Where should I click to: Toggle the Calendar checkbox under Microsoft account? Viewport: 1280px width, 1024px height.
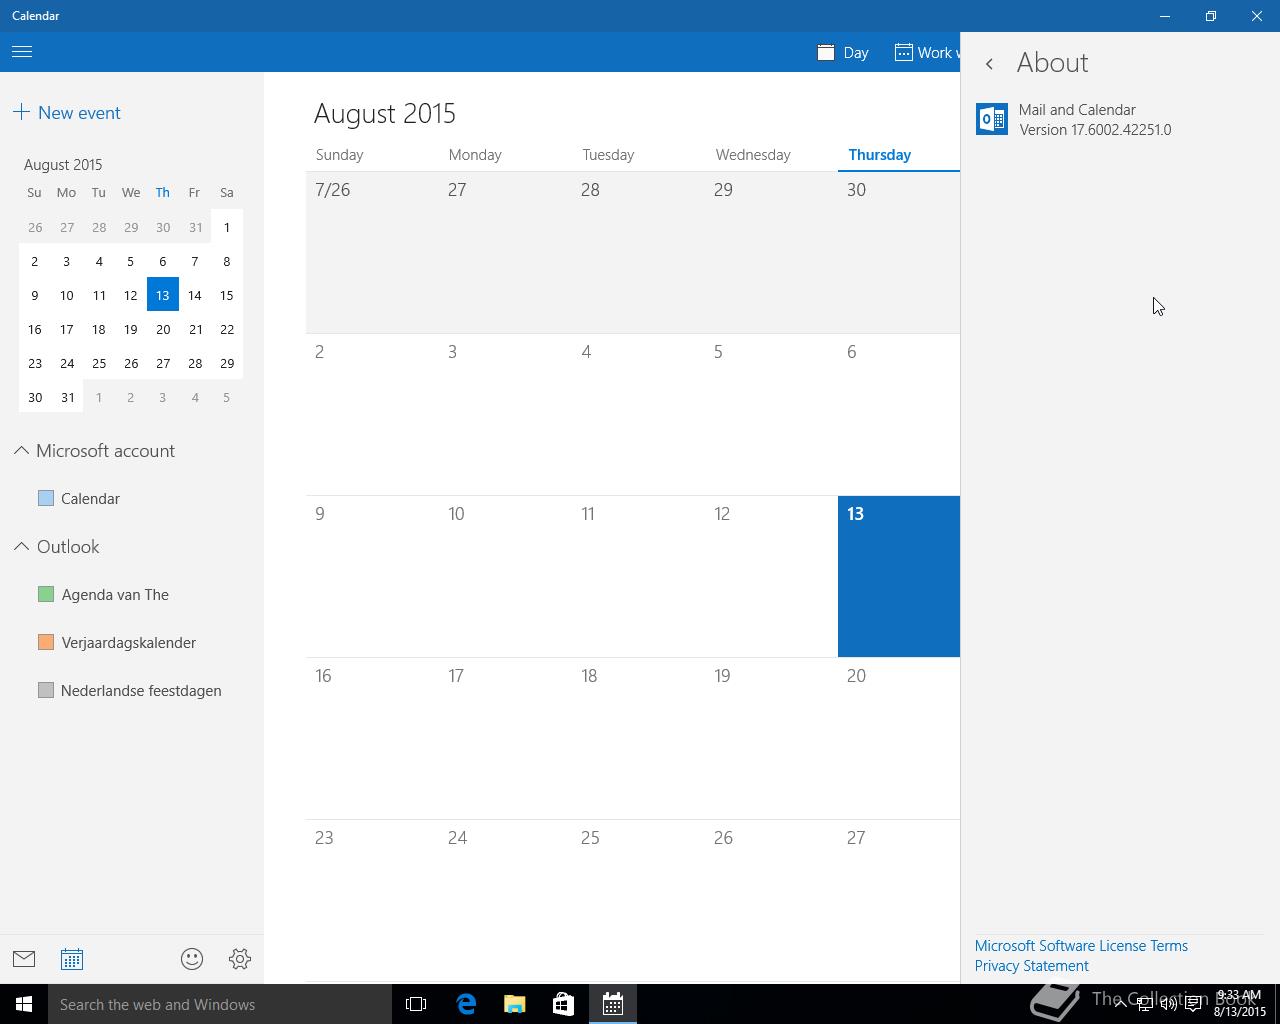click(46, 498)
